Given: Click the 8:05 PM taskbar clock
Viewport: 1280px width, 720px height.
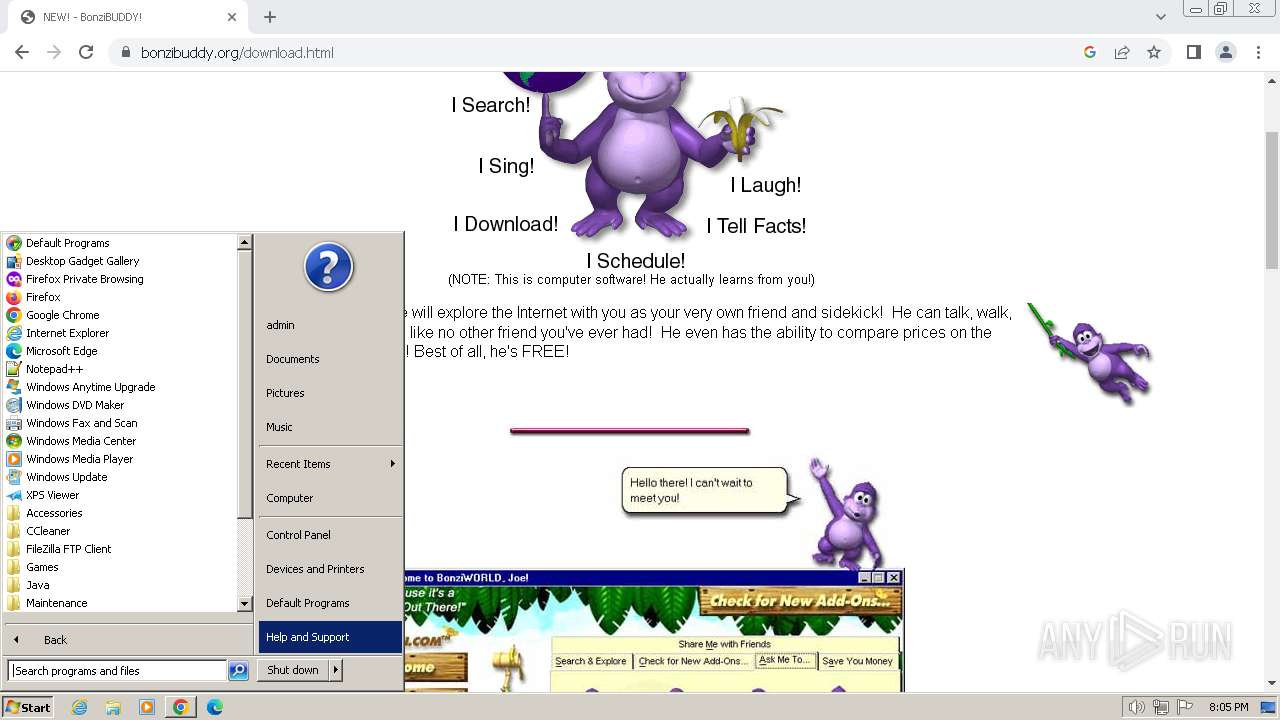Looking at the screenshot, I should point(1228,707).
